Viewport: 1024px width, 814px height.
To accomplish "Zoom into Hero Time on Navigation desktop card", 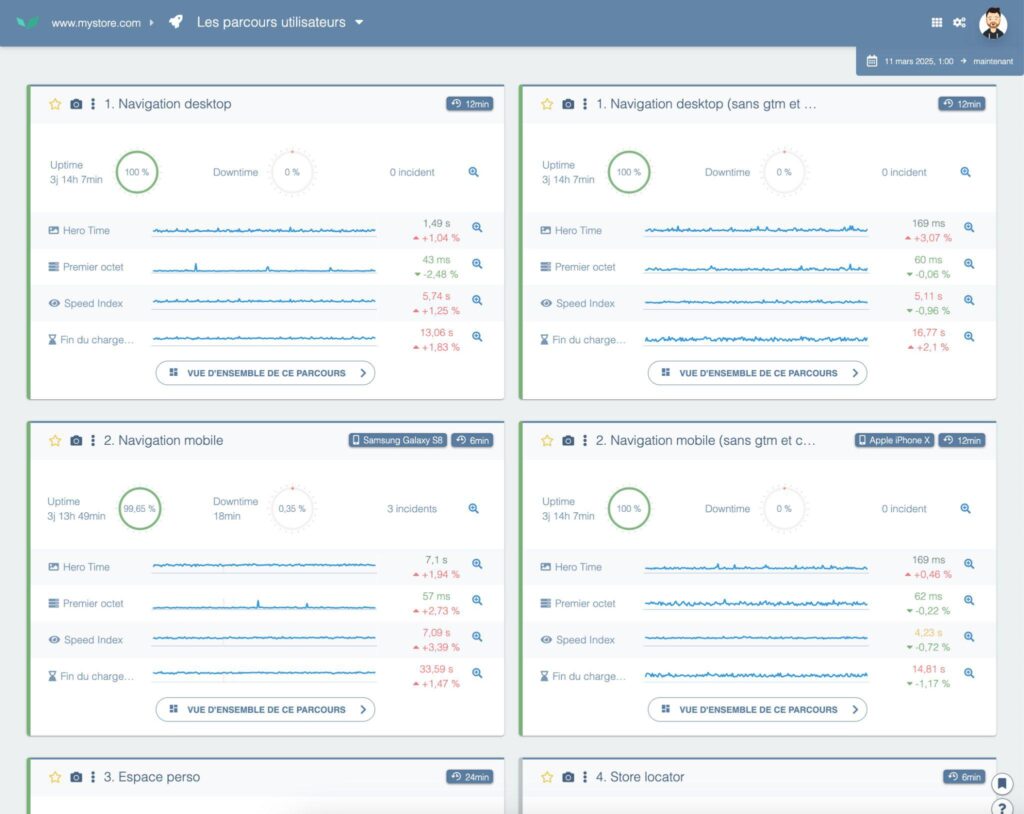I will point(477,228).
